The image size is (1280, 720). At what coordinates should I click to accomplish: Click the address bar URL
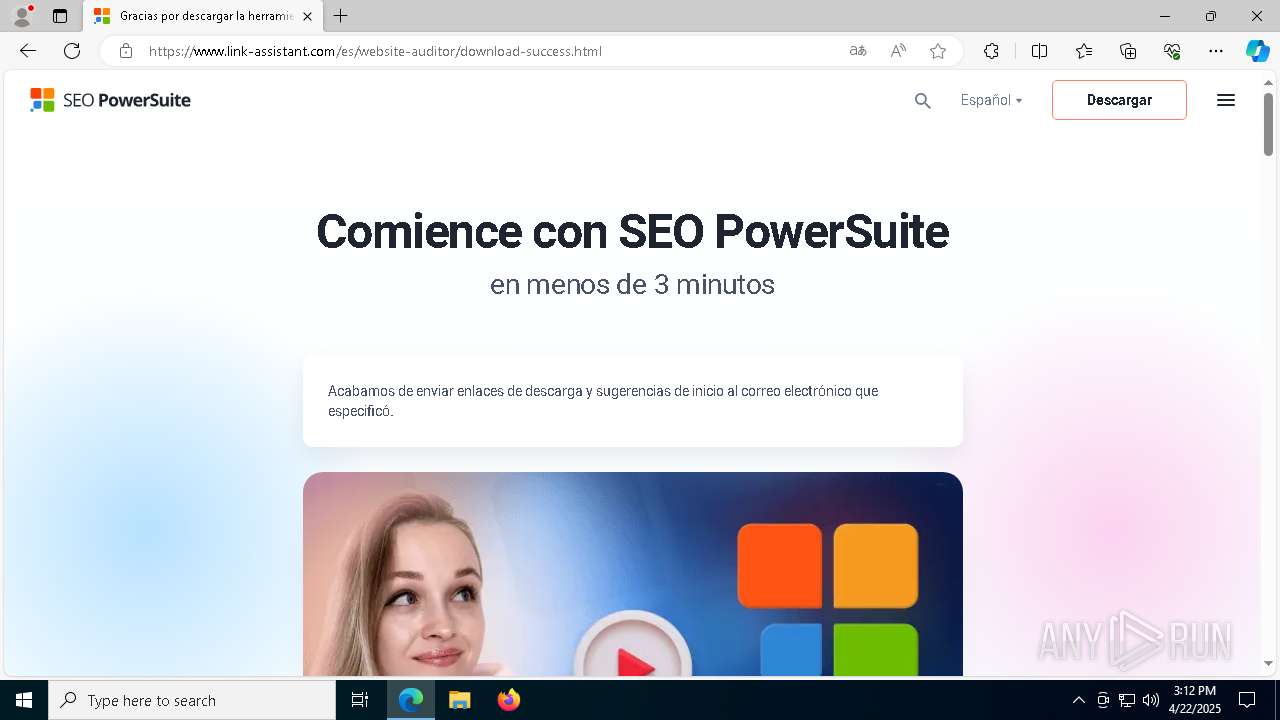[375, 51]
